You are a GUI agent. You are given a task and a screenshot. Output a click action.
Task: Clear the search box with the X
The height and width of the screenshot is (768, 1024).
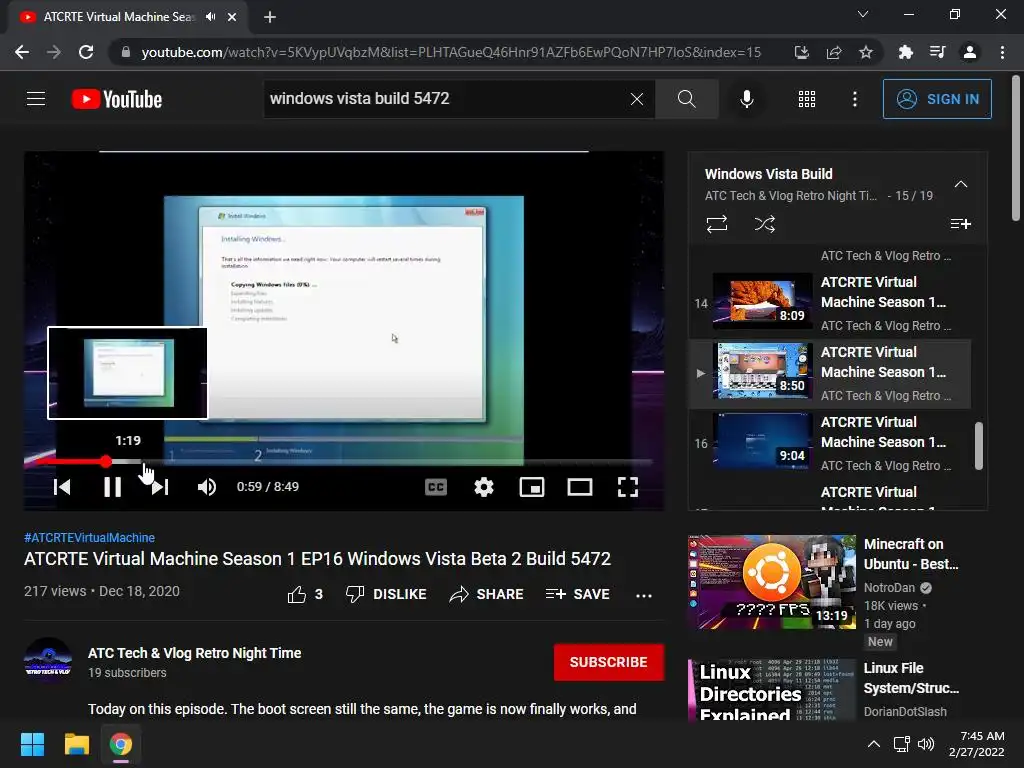[637, 99]
